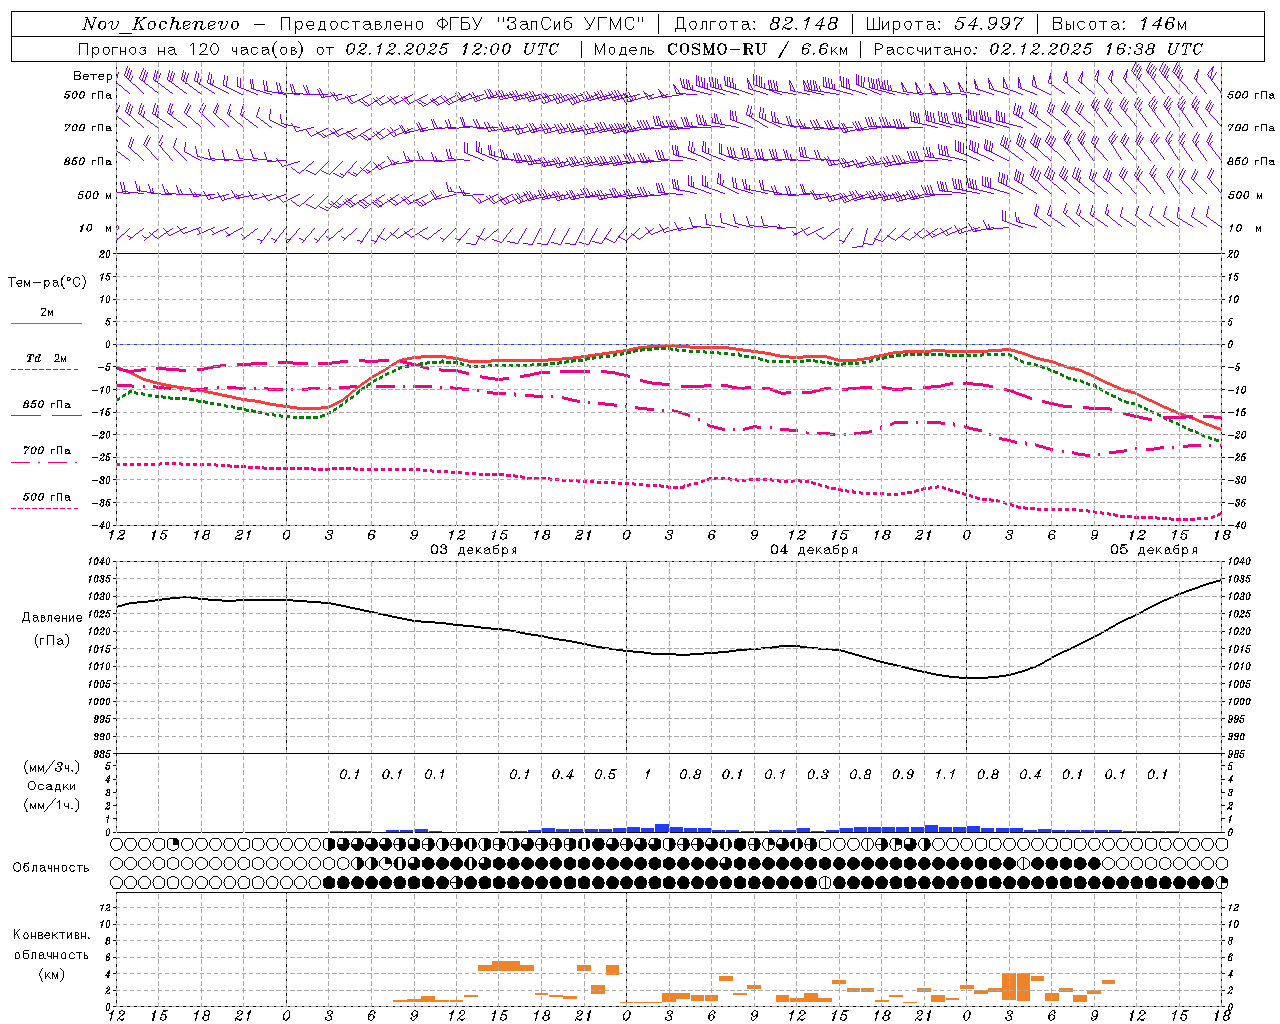Click the 850 гПа temperature legend entry

click(x=47, y=405)
